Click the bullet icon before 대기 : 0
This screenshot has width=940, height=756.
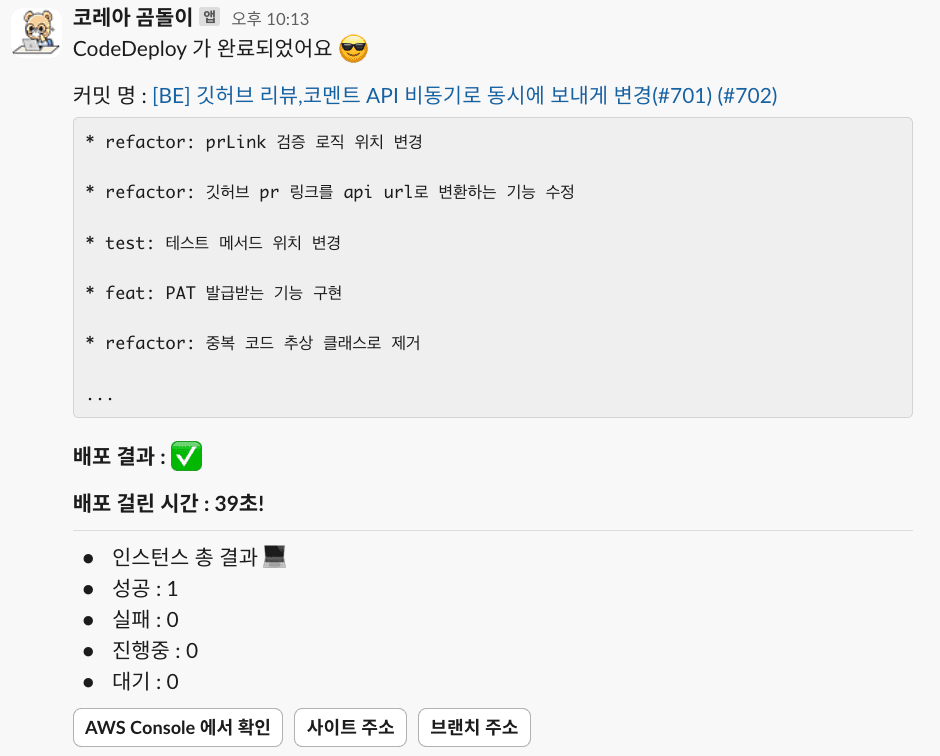pyautogui.click(x=90, y=681)
